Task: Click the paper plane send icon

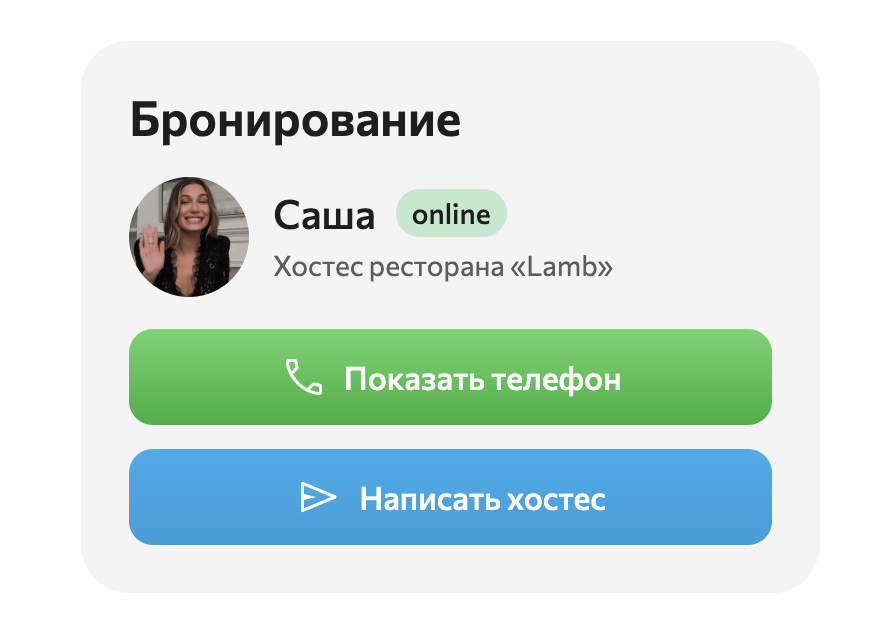Action: pos(318,497)
